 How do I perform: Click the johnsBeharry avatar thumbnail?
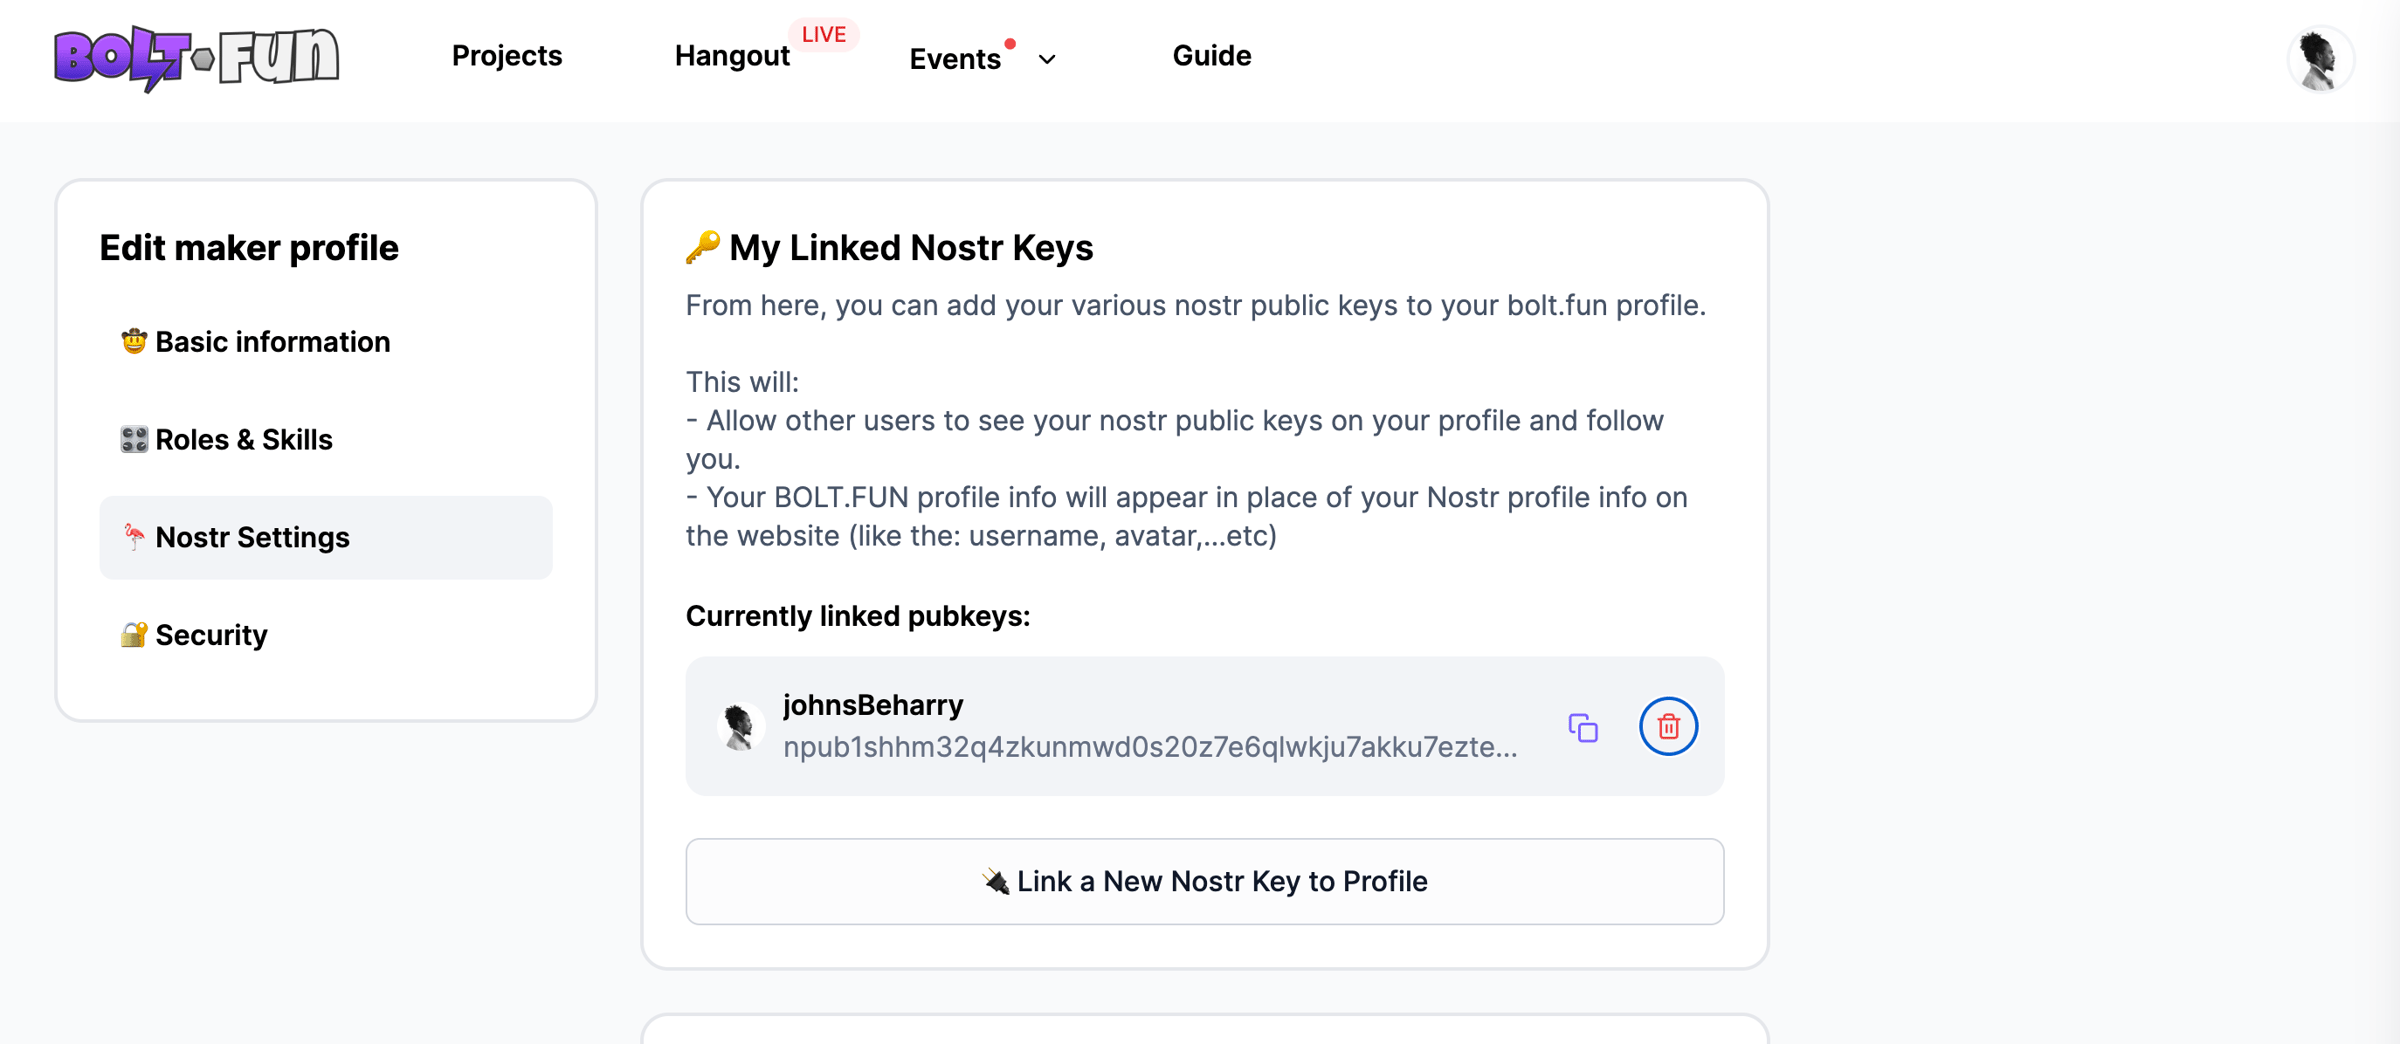pyautogui.click(x=740, y=726)
